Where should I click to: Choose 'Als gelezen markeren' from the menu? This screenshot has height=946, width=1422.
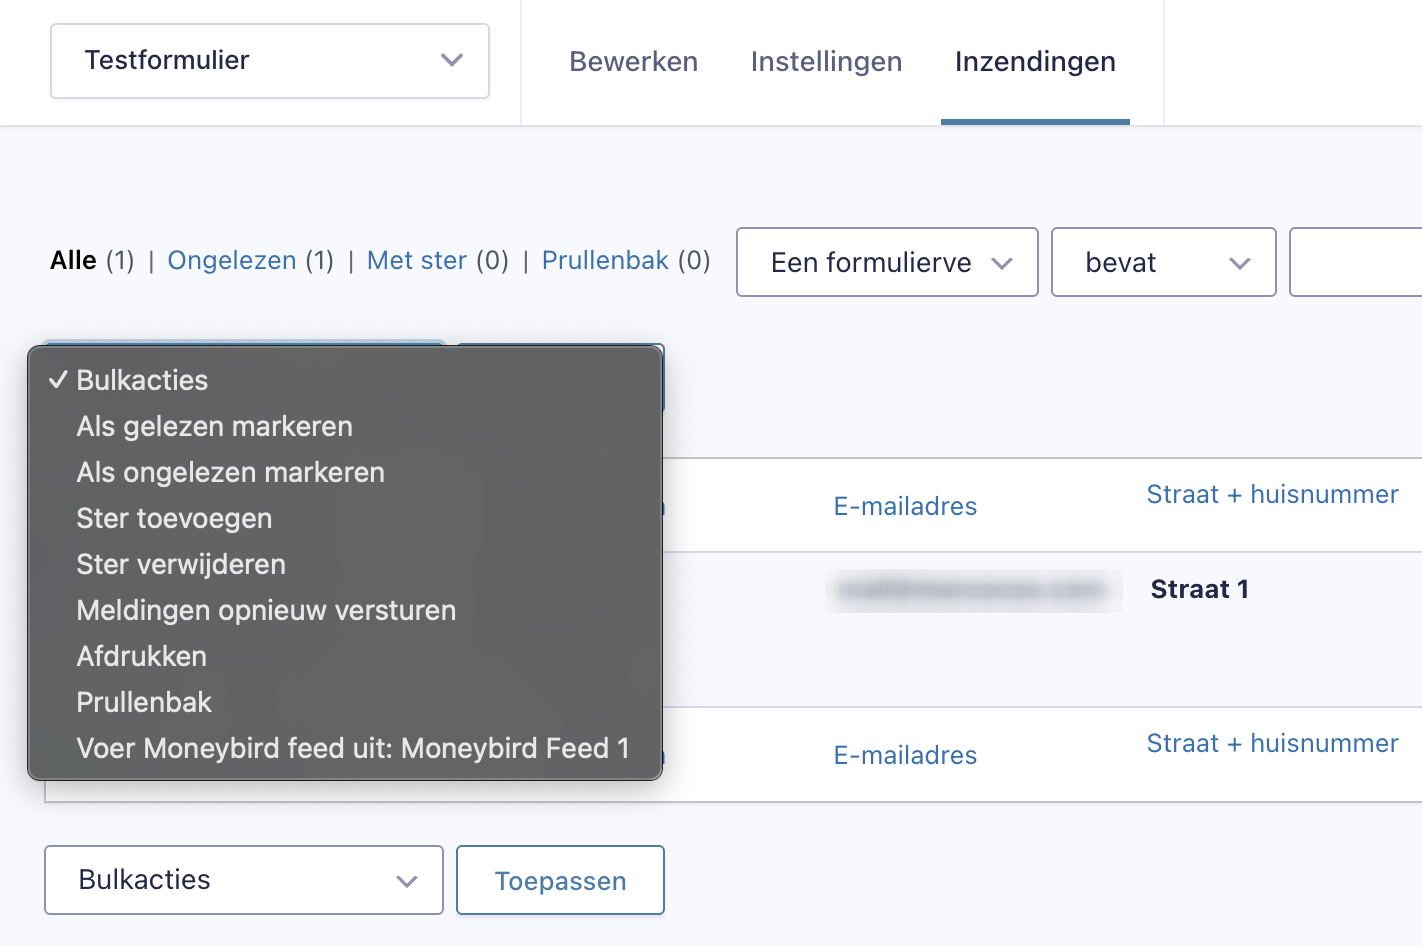tap(214, 427)
